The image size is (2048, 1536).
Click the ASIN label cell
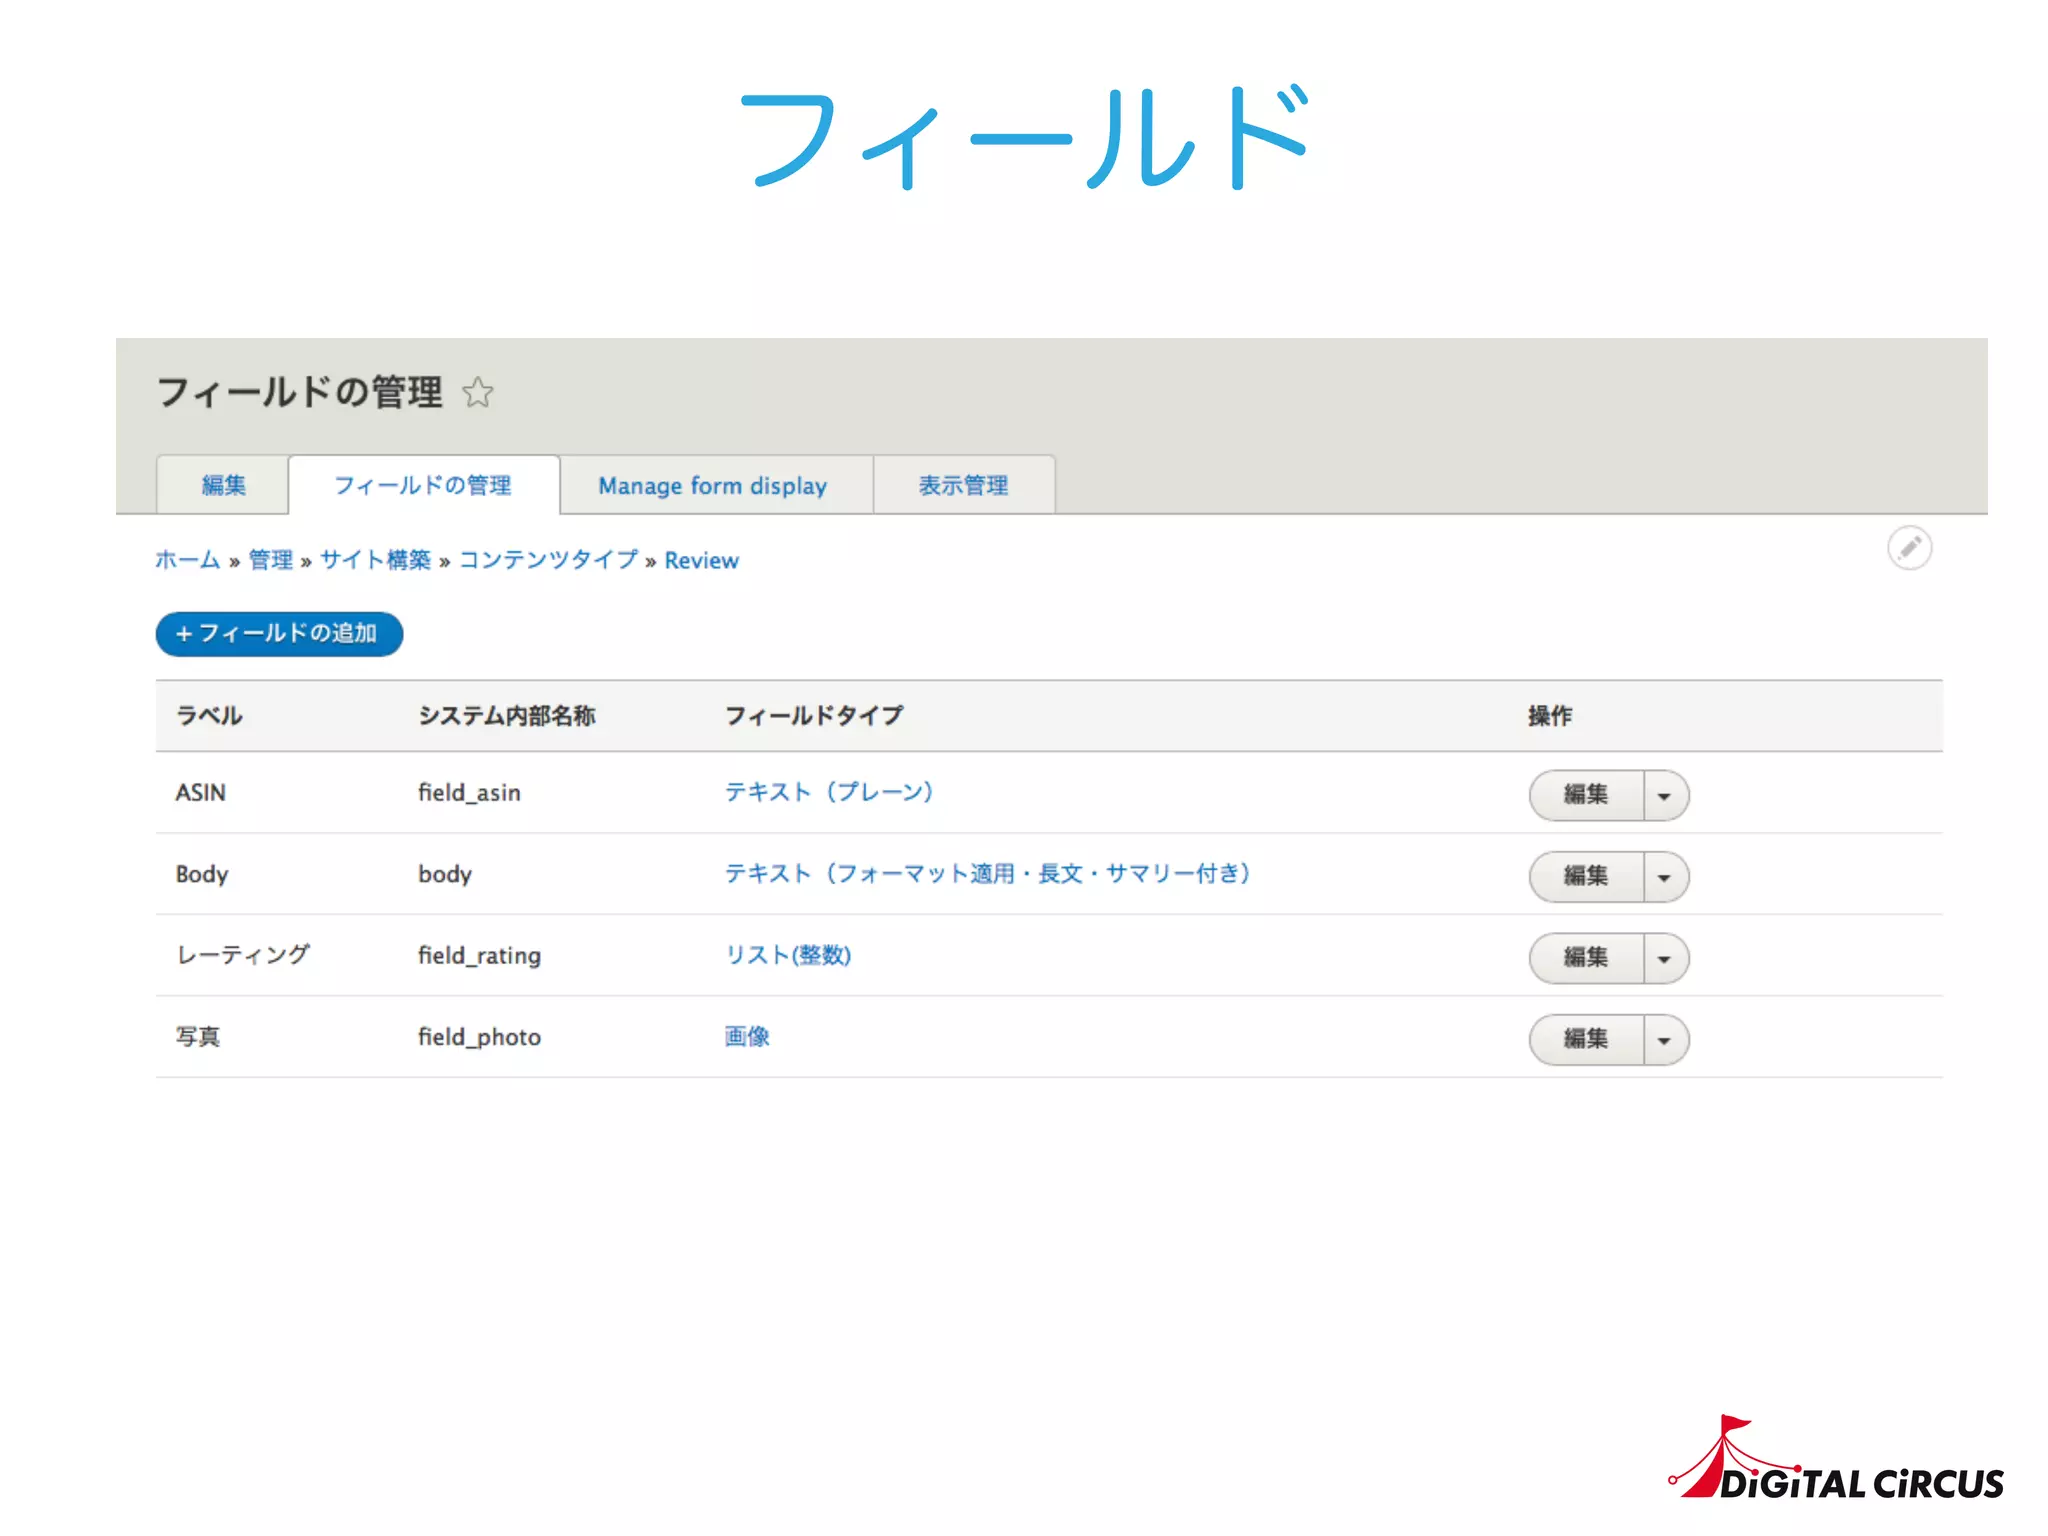201,793
